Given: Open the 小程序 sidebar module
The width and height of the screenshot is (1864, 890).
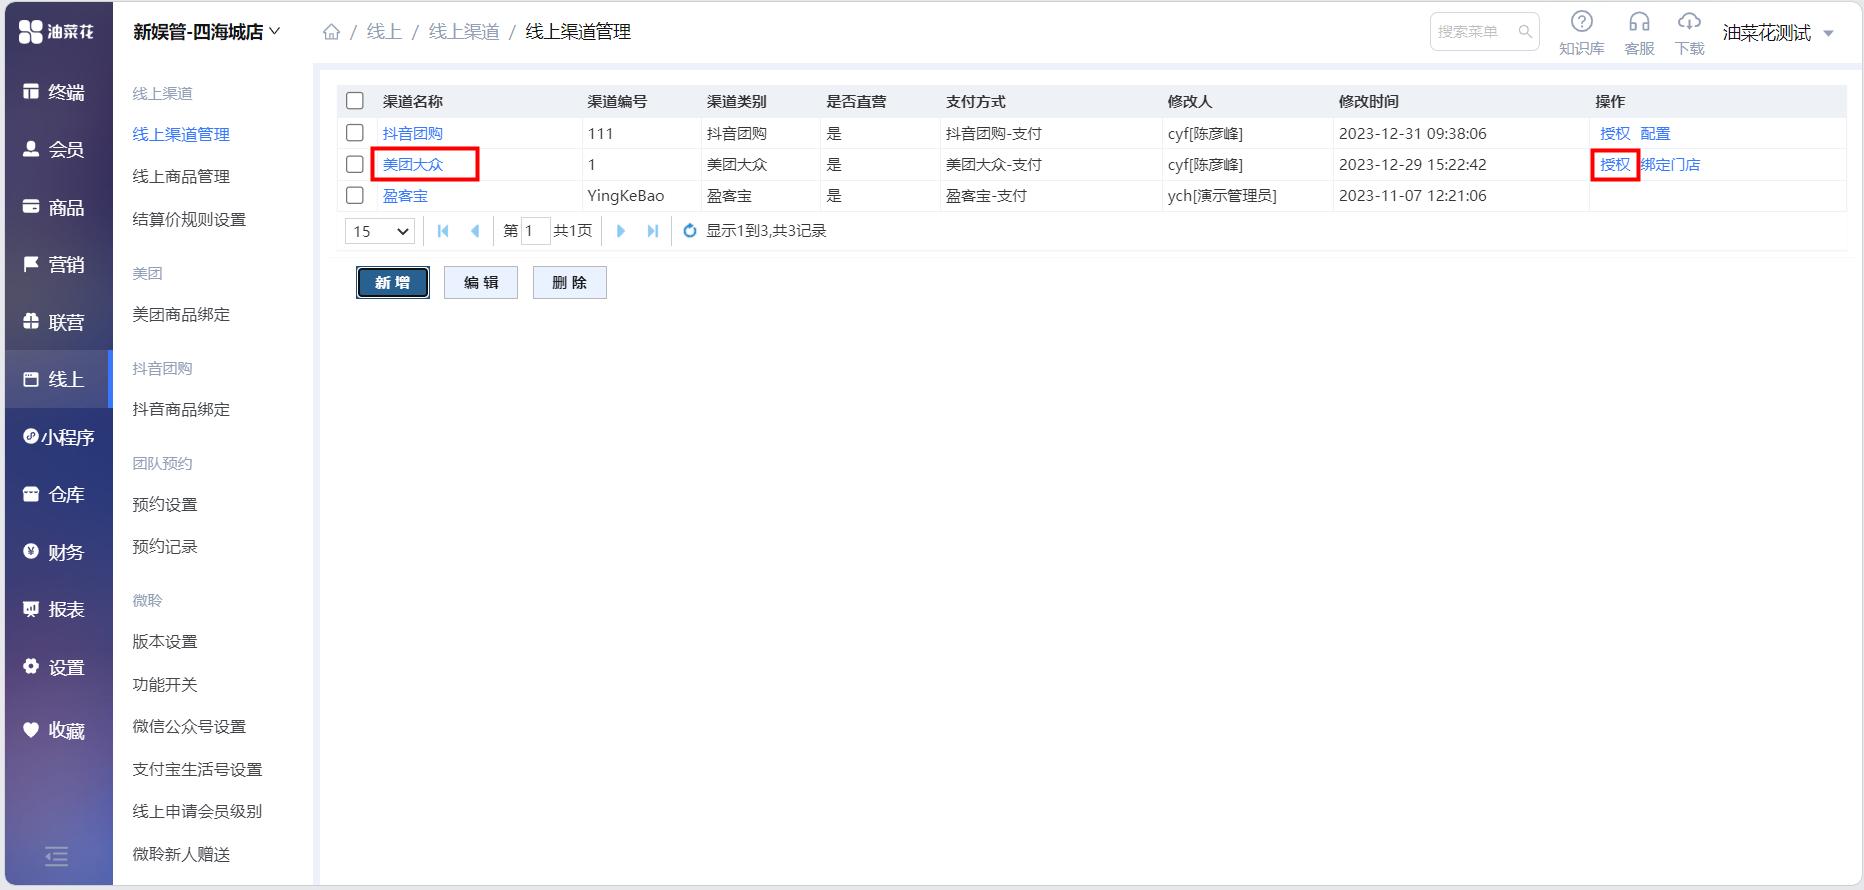Looking at the screenshot, I should [x=56, y=437].
